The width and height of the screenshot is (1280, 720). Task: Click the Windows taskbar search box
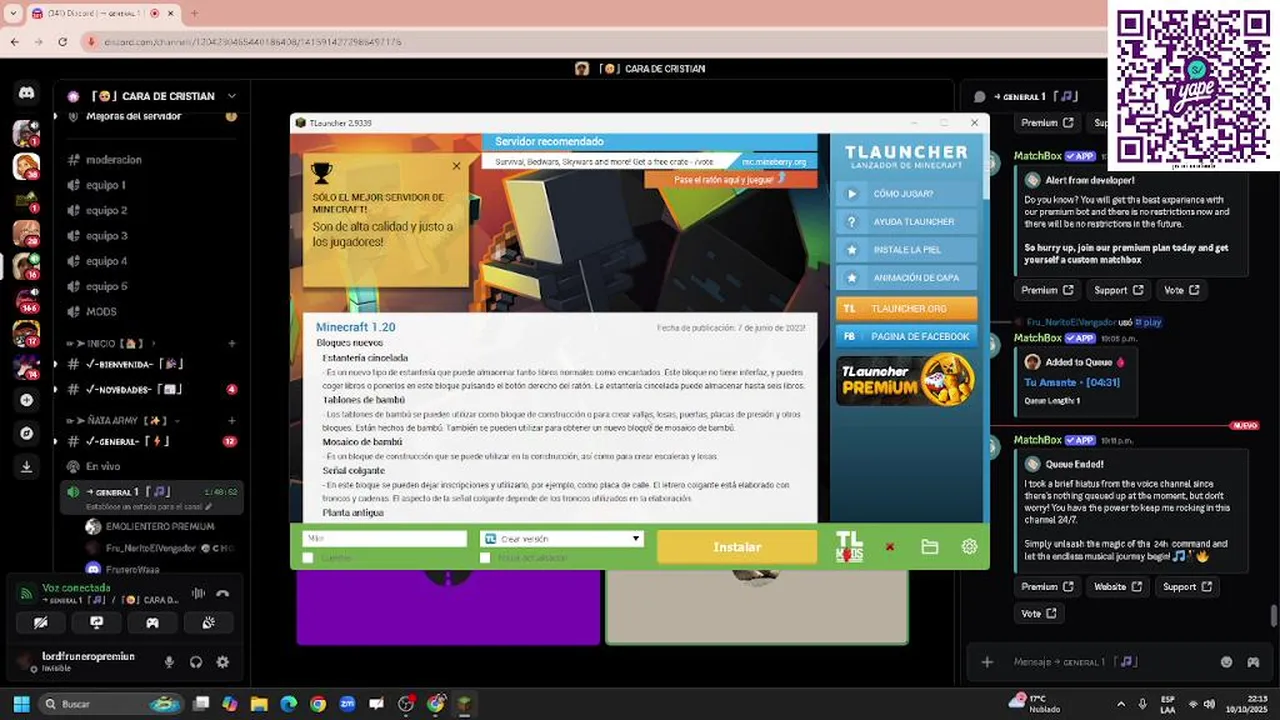tap(110, 704)
